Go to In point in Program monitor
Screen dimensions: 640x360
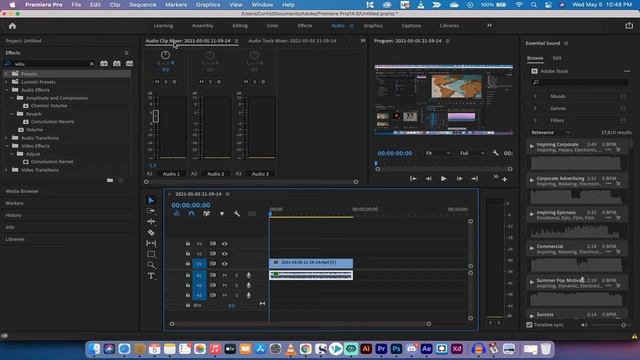point(413,179)
